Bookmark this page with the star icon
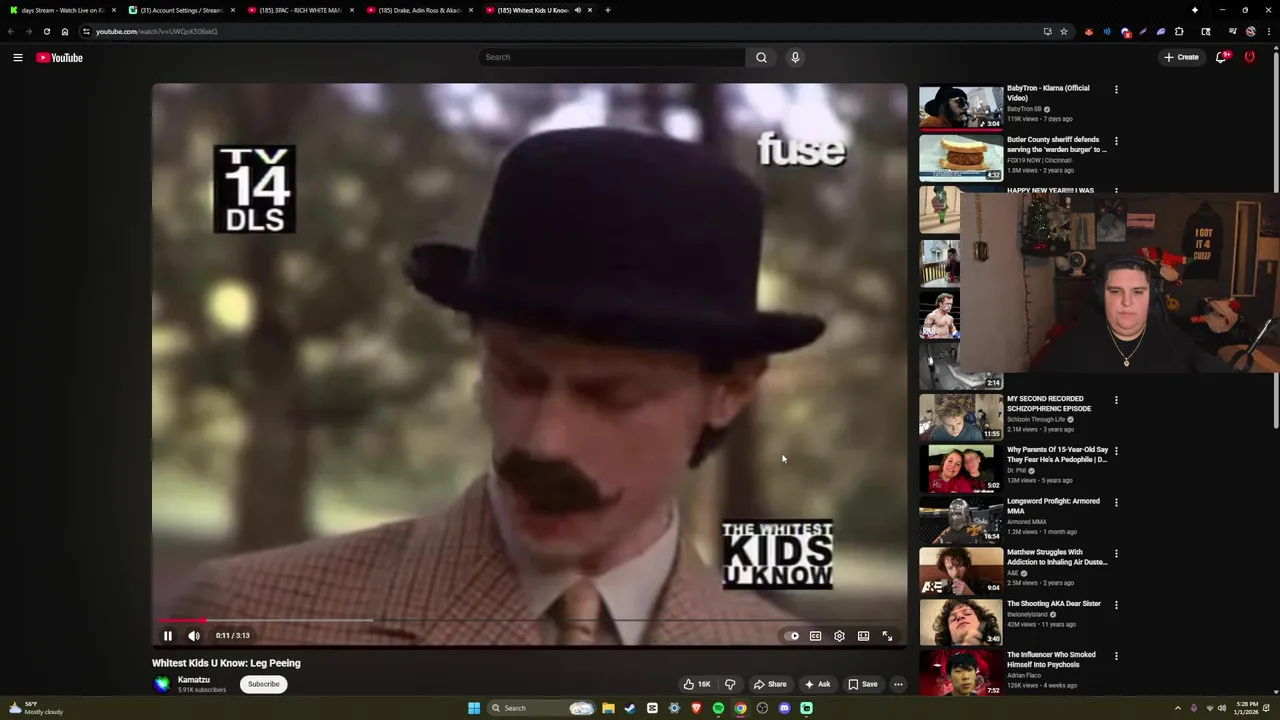This screenshot has width=1280, height=720. (x=1064, y=31)
